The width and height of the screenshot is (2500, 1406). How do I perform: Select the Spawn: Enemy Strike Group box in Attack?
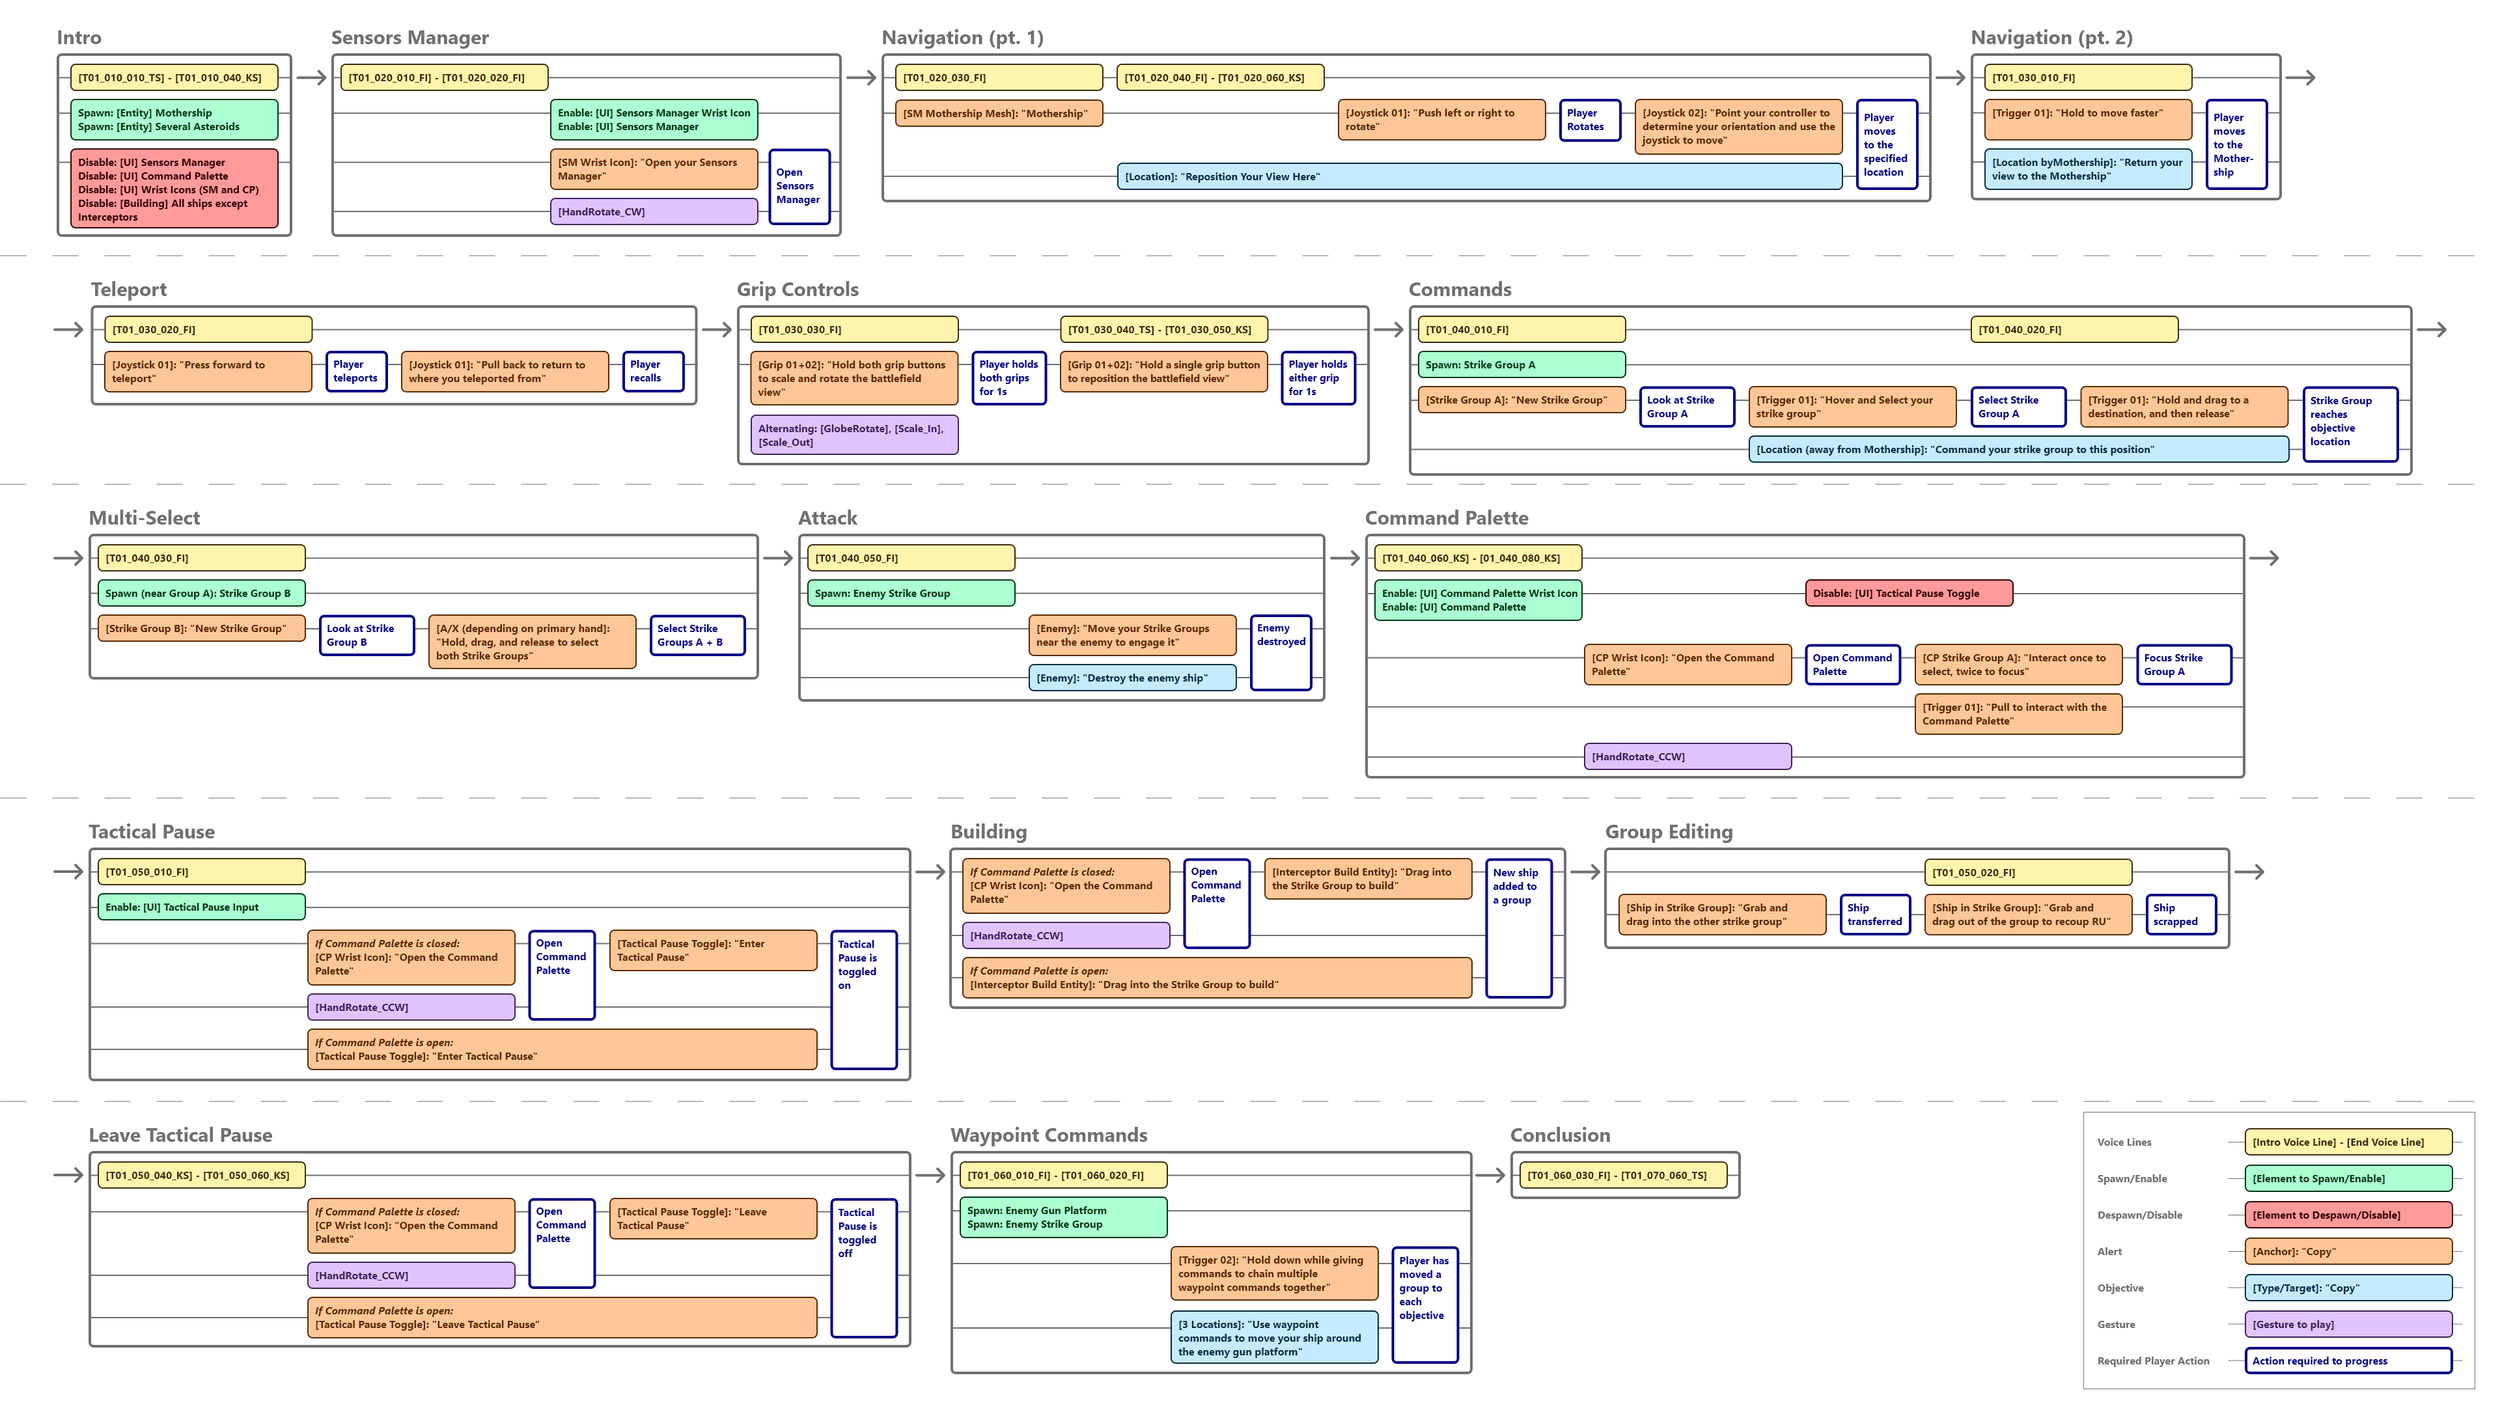[911, 594]
